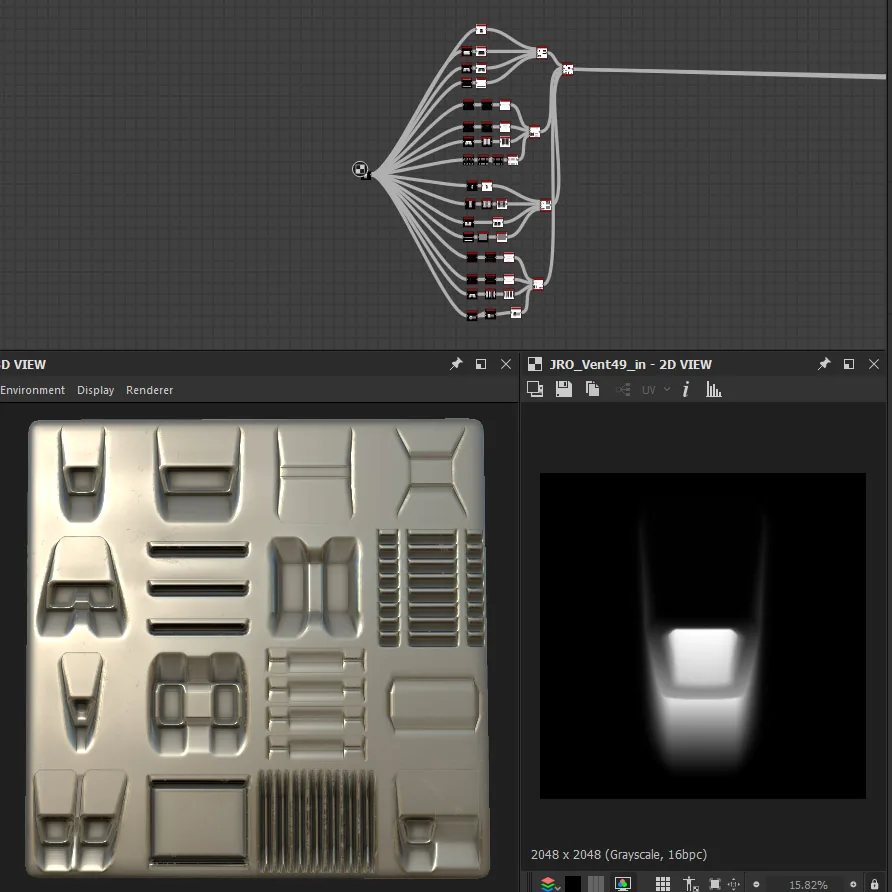Toggle the histogram icon in 2D view
Viewport: 892px width, 892px height.
tap(713, 389)
